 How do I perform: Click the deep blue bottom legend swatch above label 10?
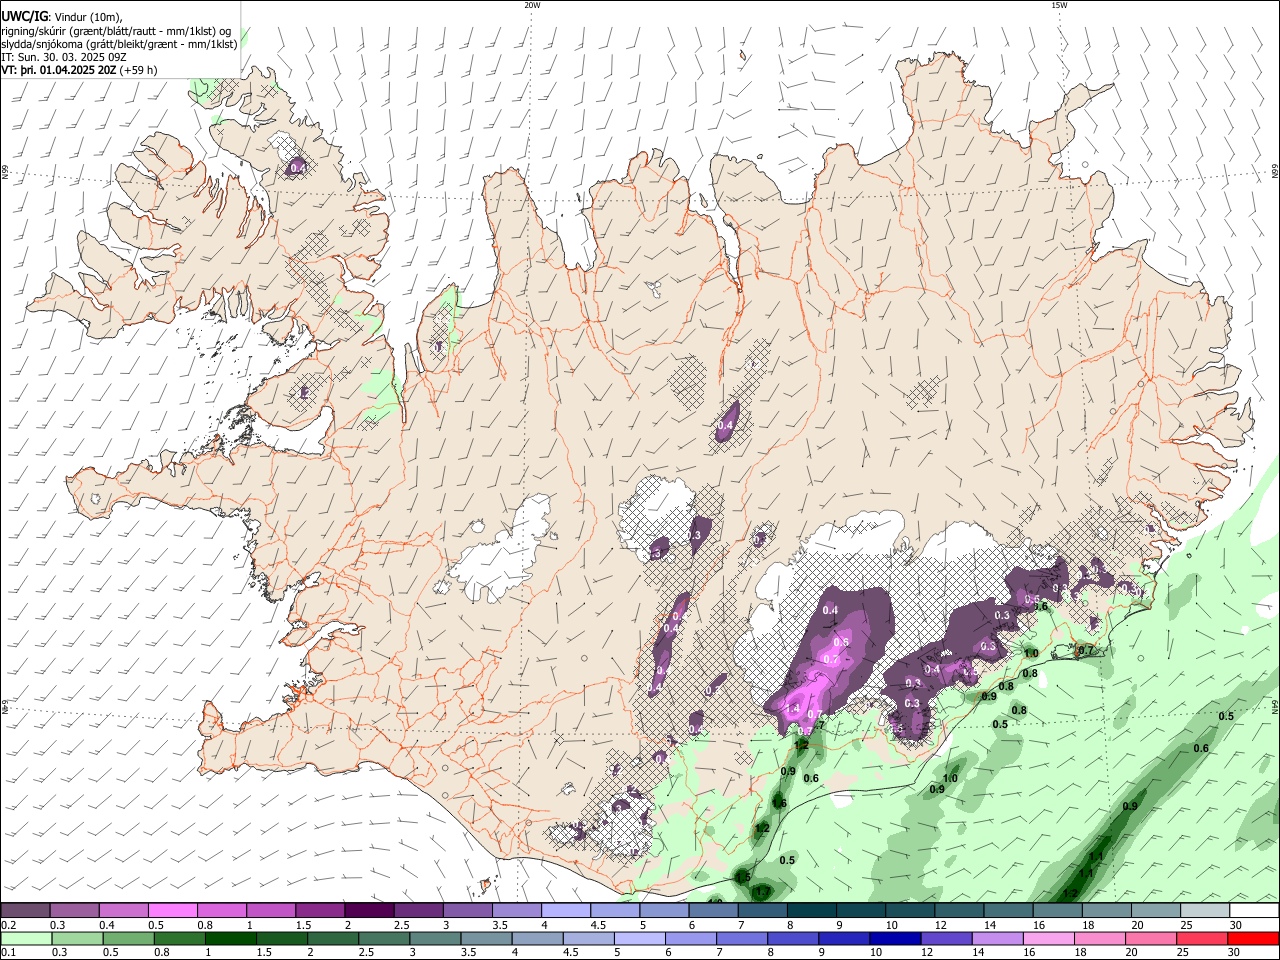click(x=895, y=939)
